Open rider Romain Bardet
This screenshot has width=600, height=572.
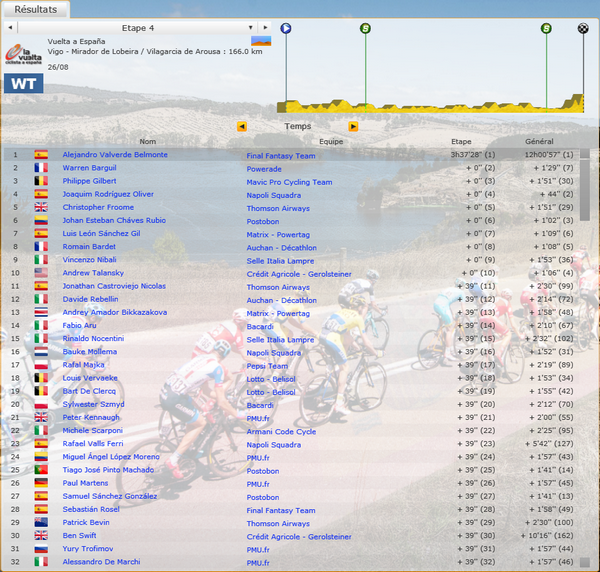pyautogui.click(x=89, y=246)
